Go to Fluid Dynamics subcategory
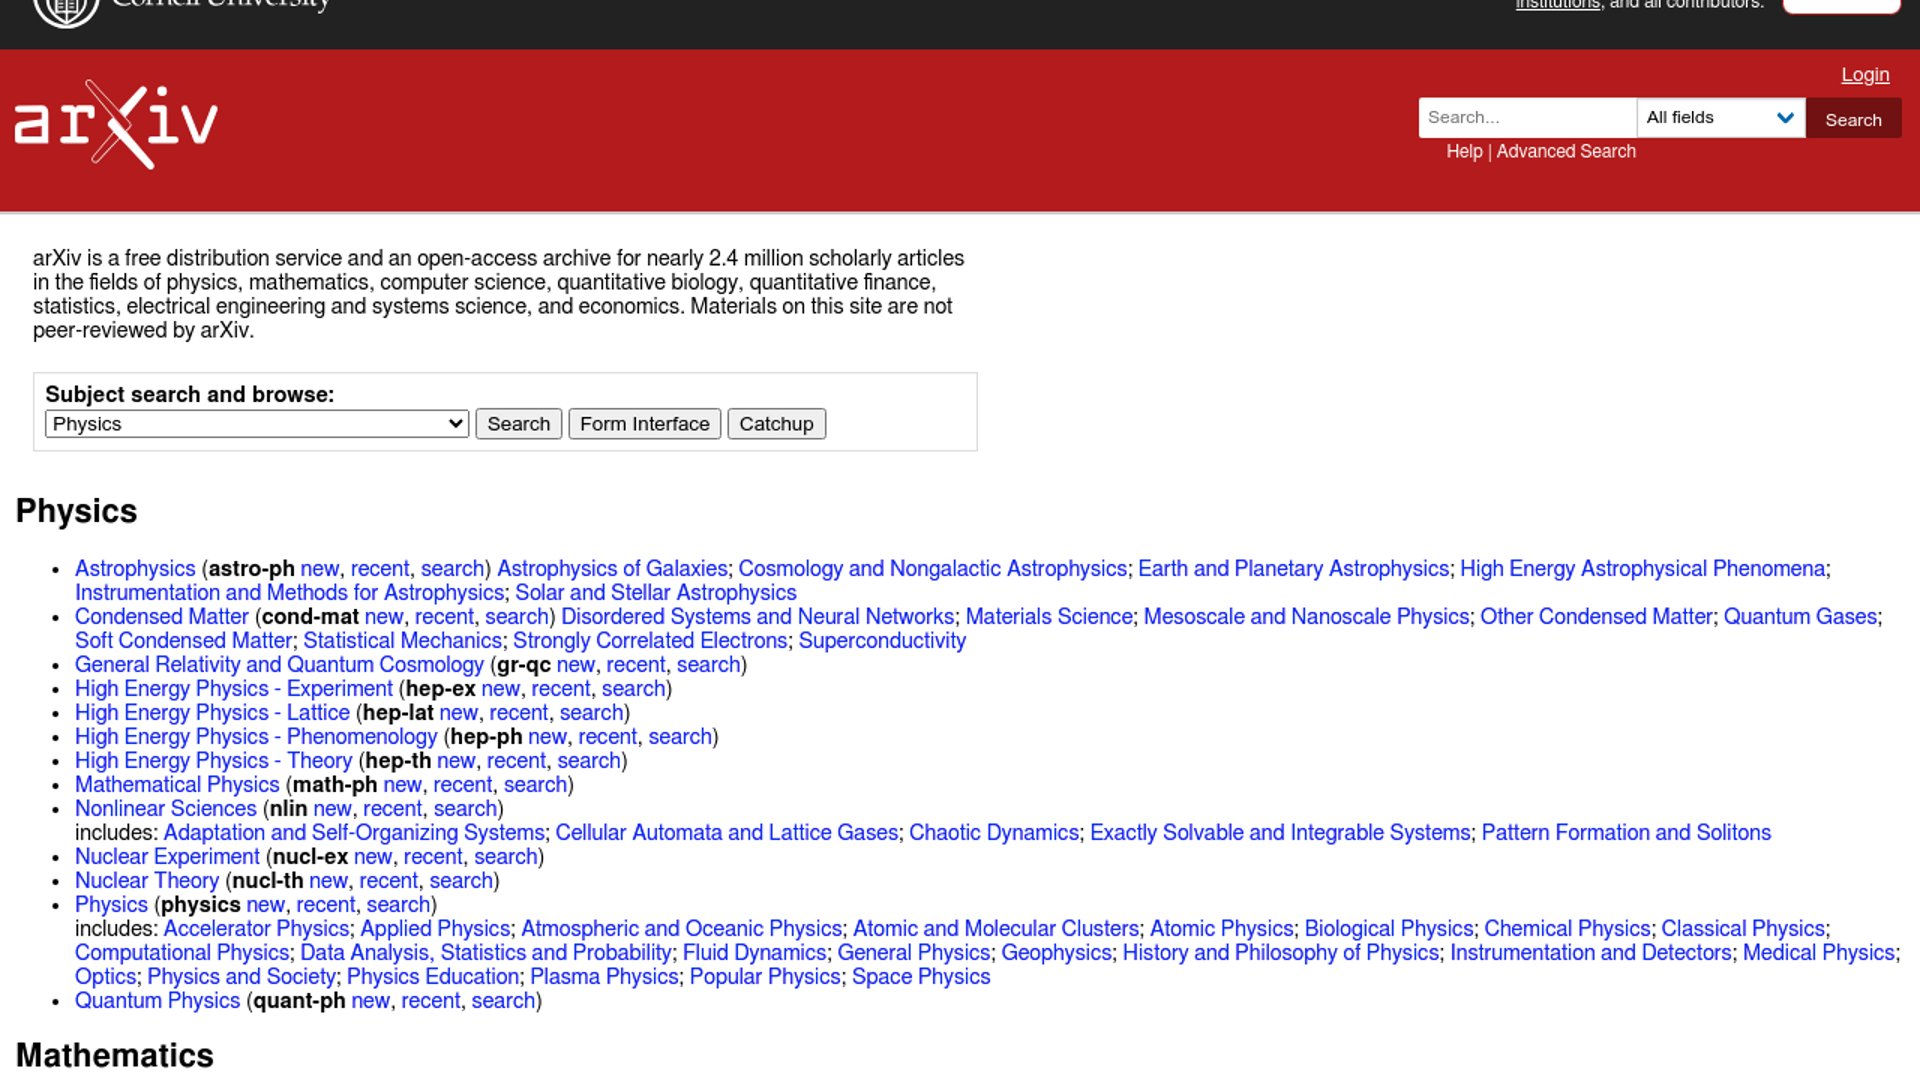This screenshot has height=1080, width=1920. coord(754,953)
